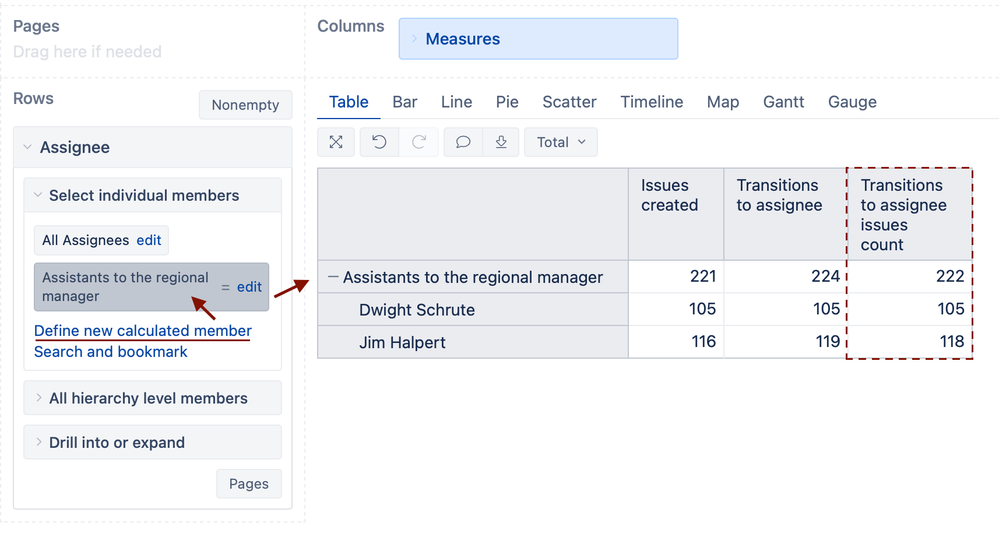Open the Total dropdown
999x539 pixels.
coord(560,142)
